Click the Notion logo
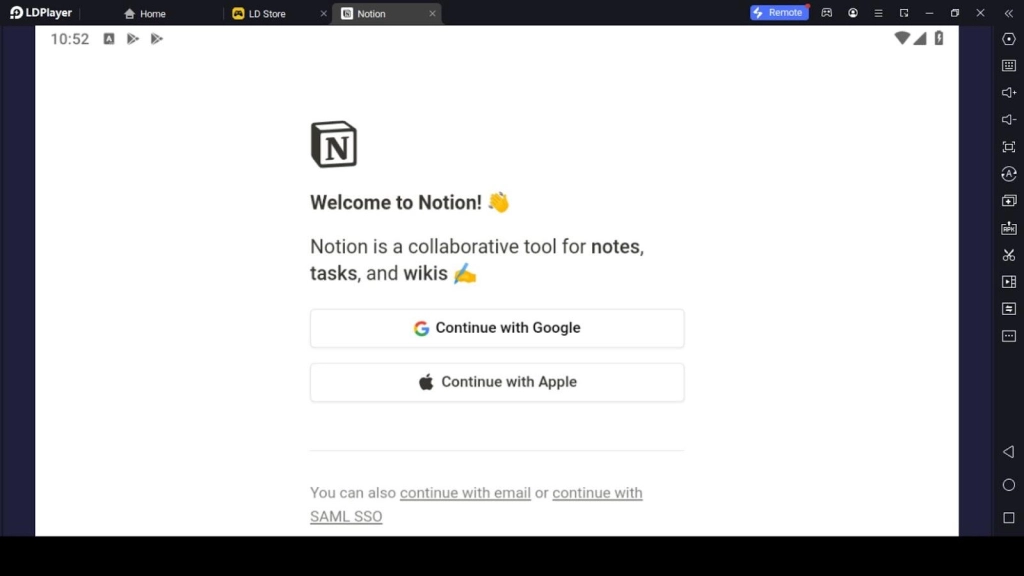This screenshot has height=576, width=1024. click(x=334, y=144)
